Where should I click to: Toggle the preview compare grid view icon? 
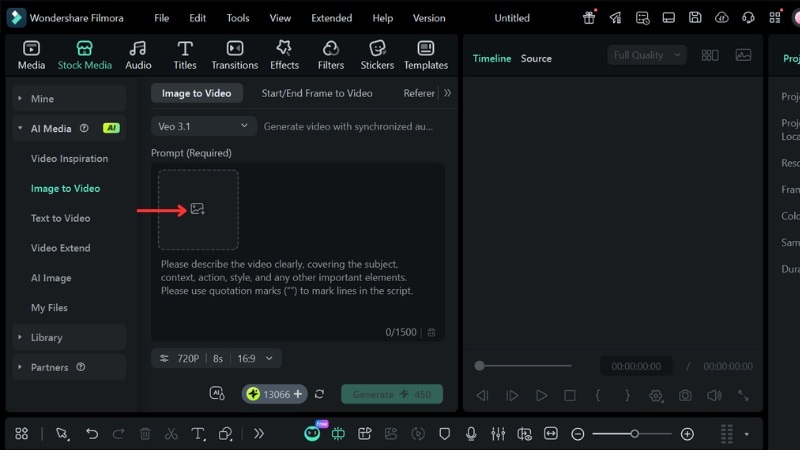[710, 55]
